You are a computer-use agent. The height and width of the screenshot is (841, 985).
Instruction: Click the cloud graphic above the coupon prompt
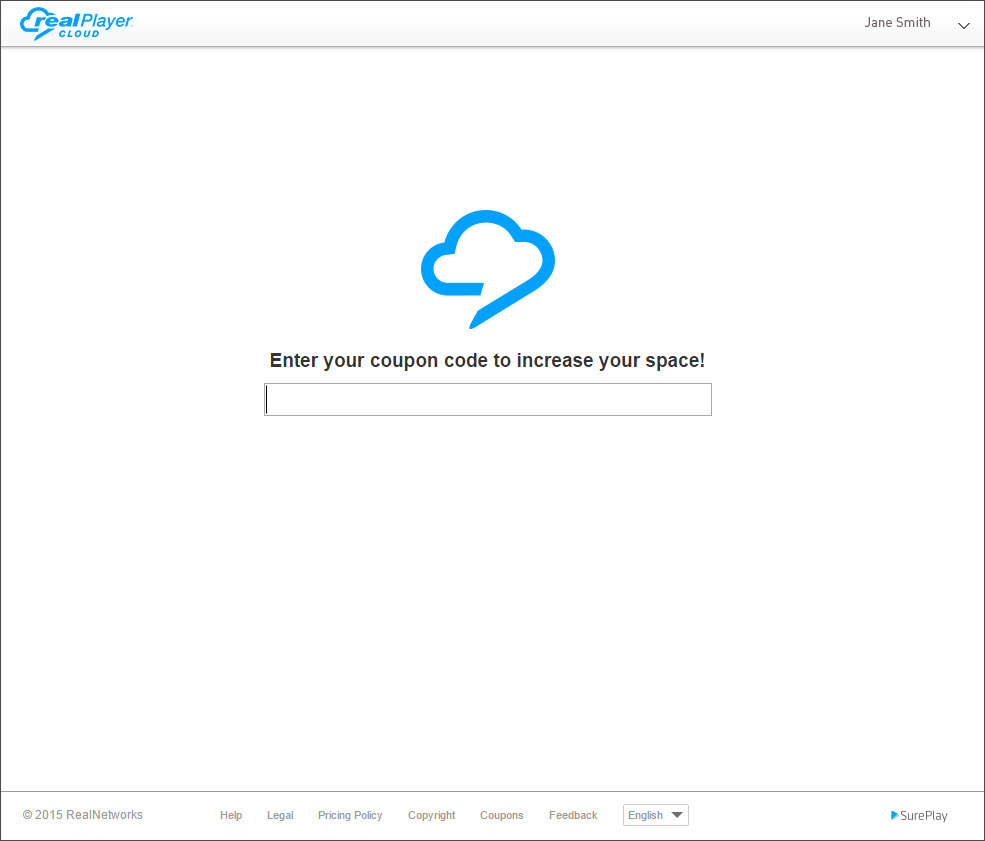[x=487, y=265]
